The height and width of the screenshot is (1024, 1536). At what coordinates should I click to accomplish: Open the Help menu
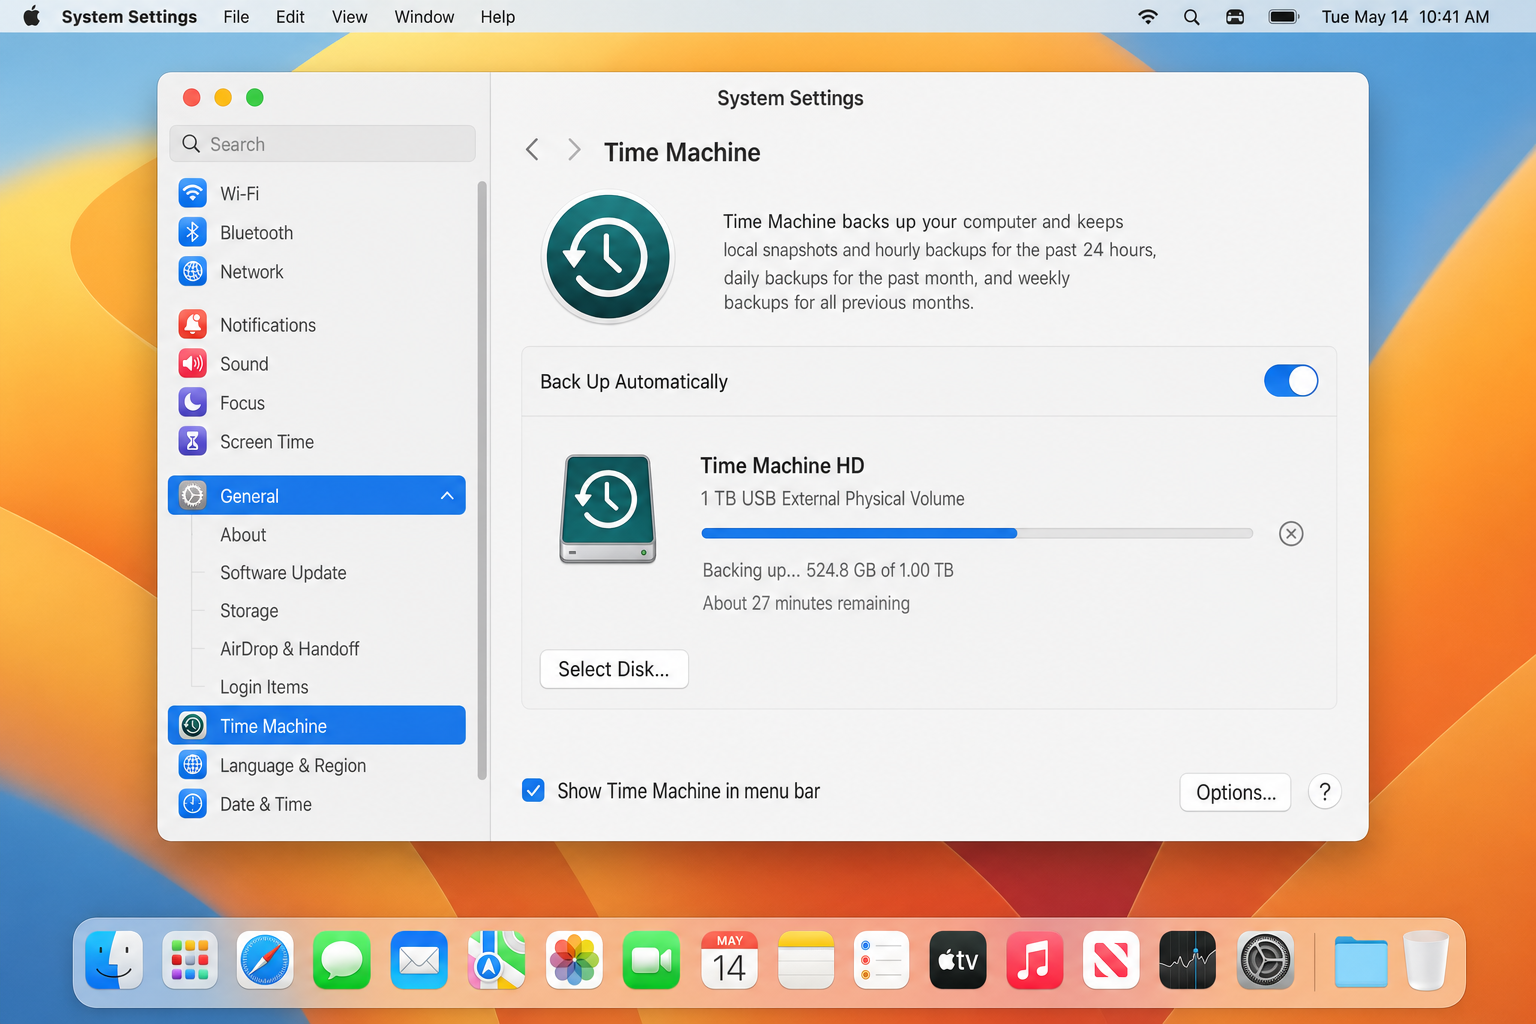coord(497,17)
